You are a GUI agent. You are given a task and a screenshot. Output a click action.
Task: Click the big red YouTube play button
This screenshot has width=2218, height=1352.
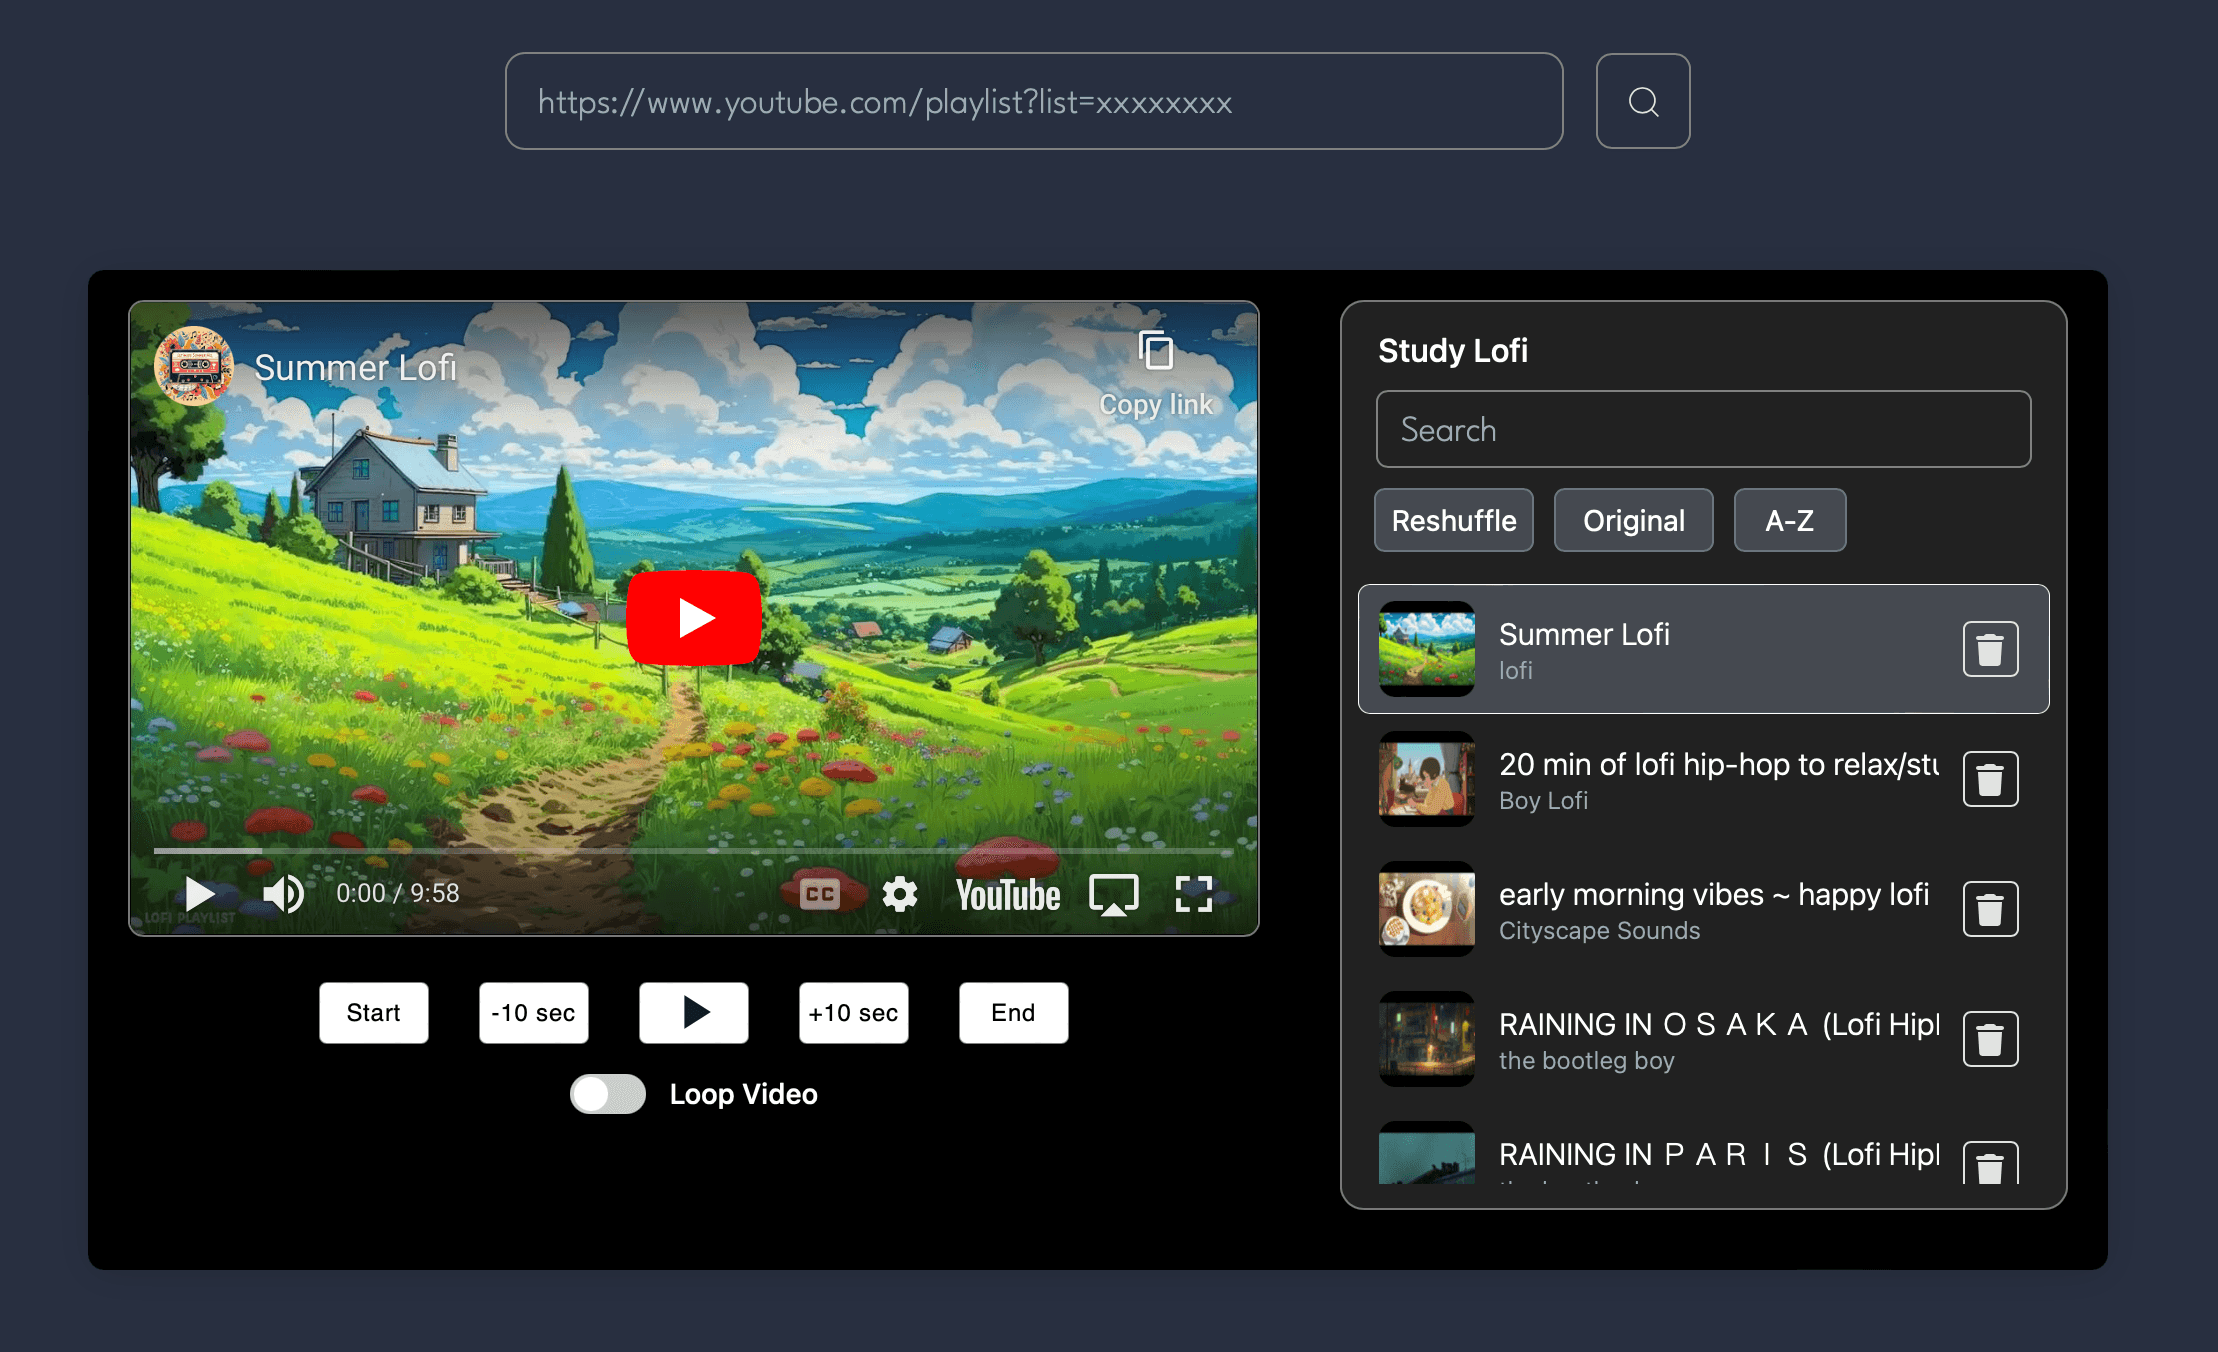[694, 617]
